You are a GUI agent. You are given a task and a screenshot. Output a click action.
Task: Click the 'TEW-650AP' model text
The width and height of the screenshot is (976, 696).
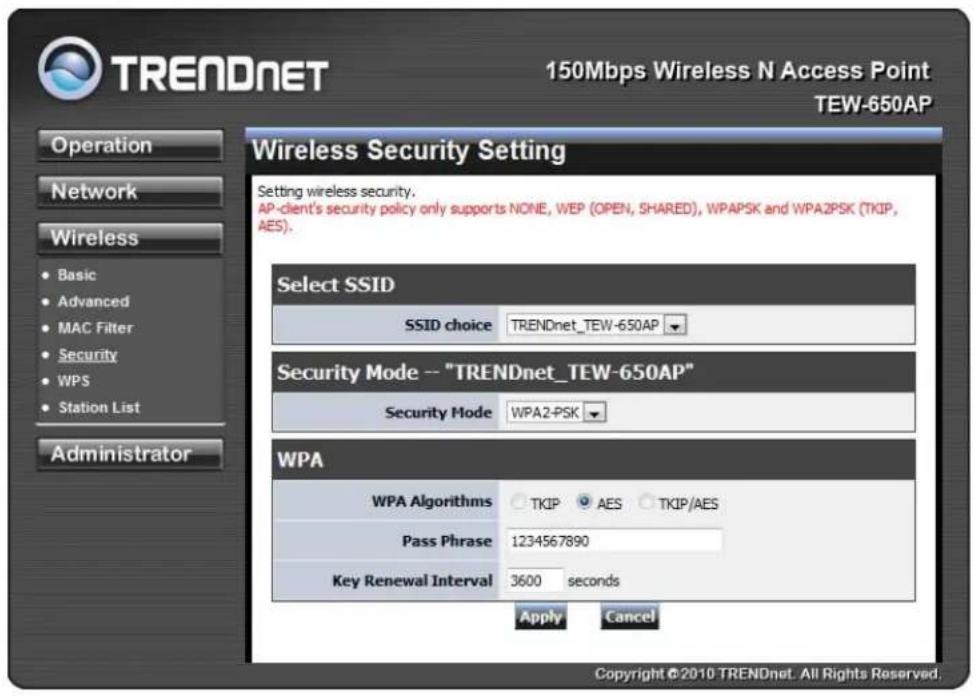[x=873, y=105]
